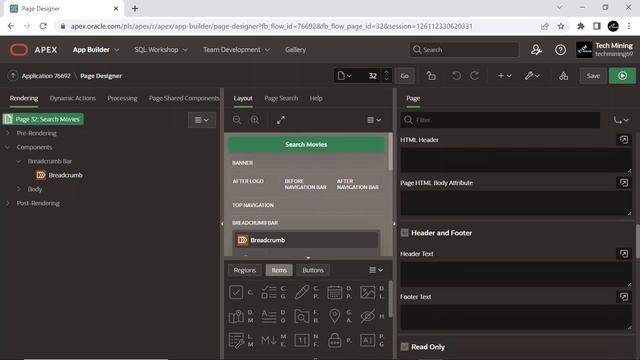The height and width of the screenshot is (360, 640).
Task: Select the File Browse folder icon
Action: [x=302, y=316]
